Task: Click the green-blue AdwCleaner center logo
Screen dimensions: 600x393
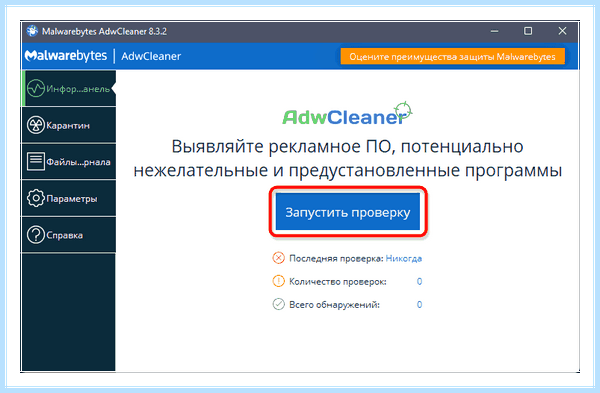Action: coord(347,114)
